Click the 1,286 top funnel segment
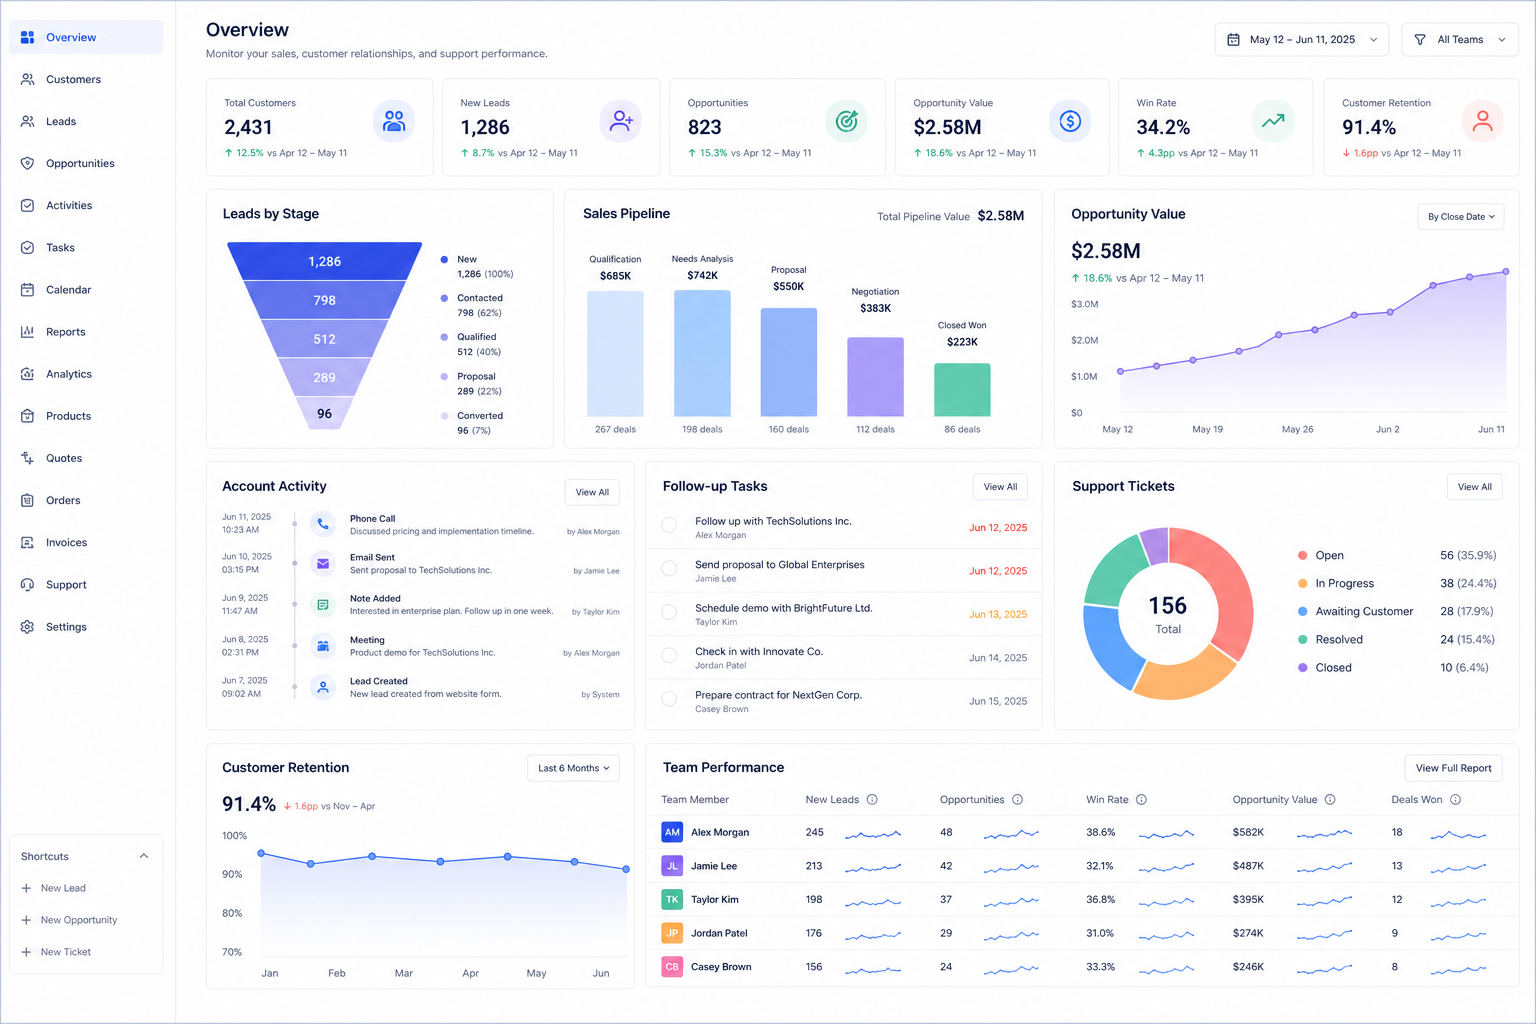1536x1024 pixels. [x=324, y=261]
